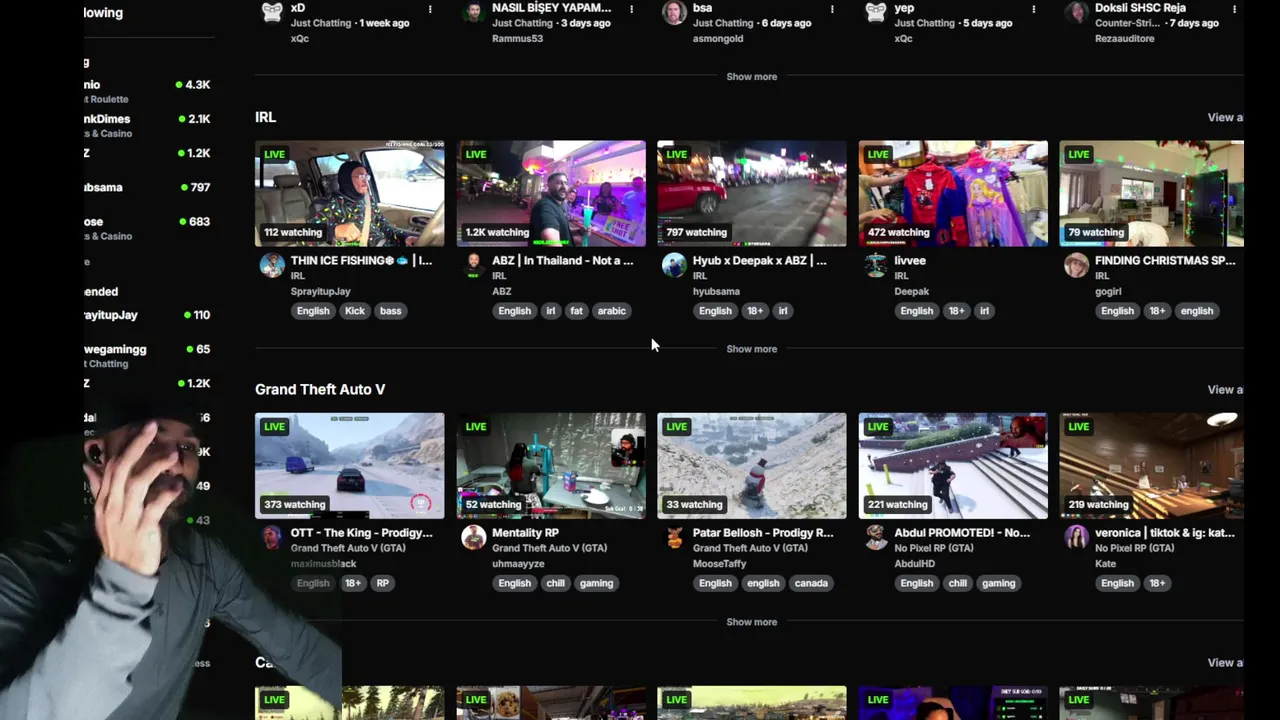The height and width of the screenshot is (720, 1280).
Task: Open View all for Grand Theft Auto V
Action: pos(1225,390)
